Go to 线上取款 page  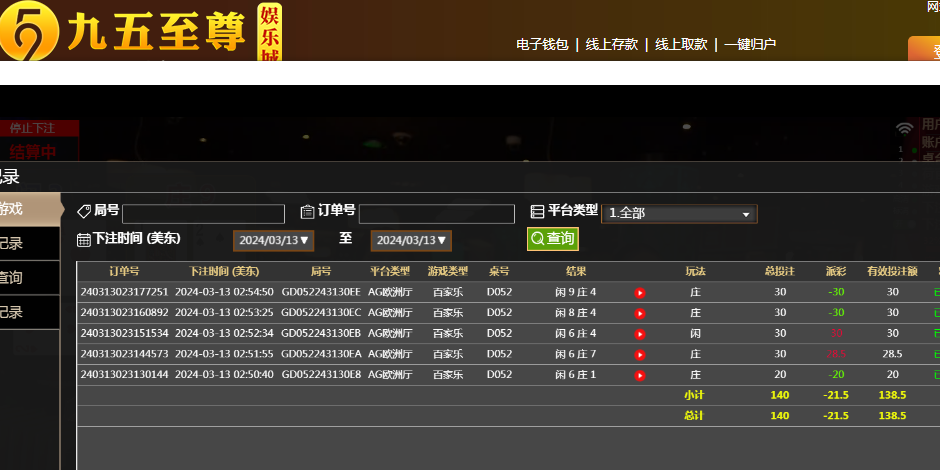tap(681, 45)
